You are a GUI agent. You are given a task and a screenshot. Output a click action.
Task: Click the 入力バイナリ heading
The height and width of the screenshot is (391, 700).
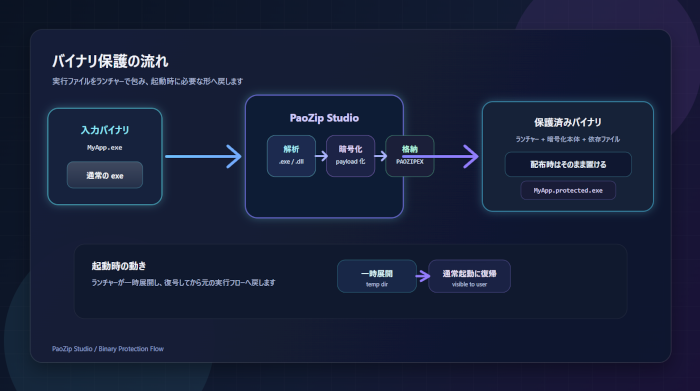click(x=105, y=130)
